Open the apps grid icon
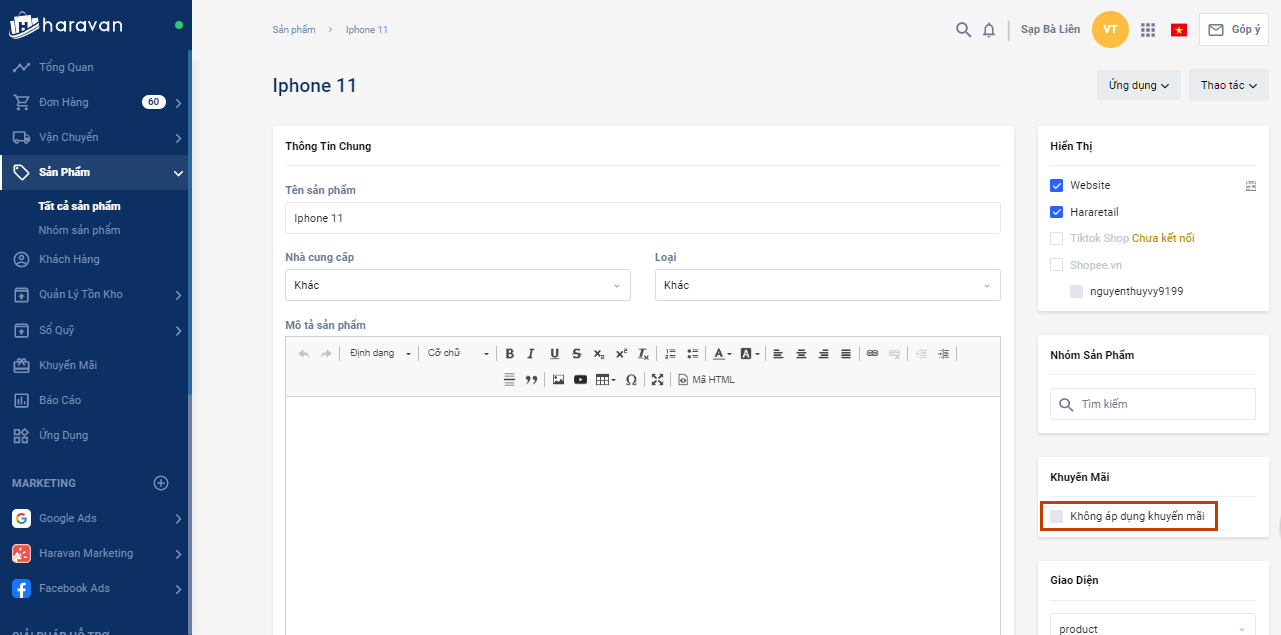The width and height of the screenshot is (1281, 635). click(x=1148, y=30)
